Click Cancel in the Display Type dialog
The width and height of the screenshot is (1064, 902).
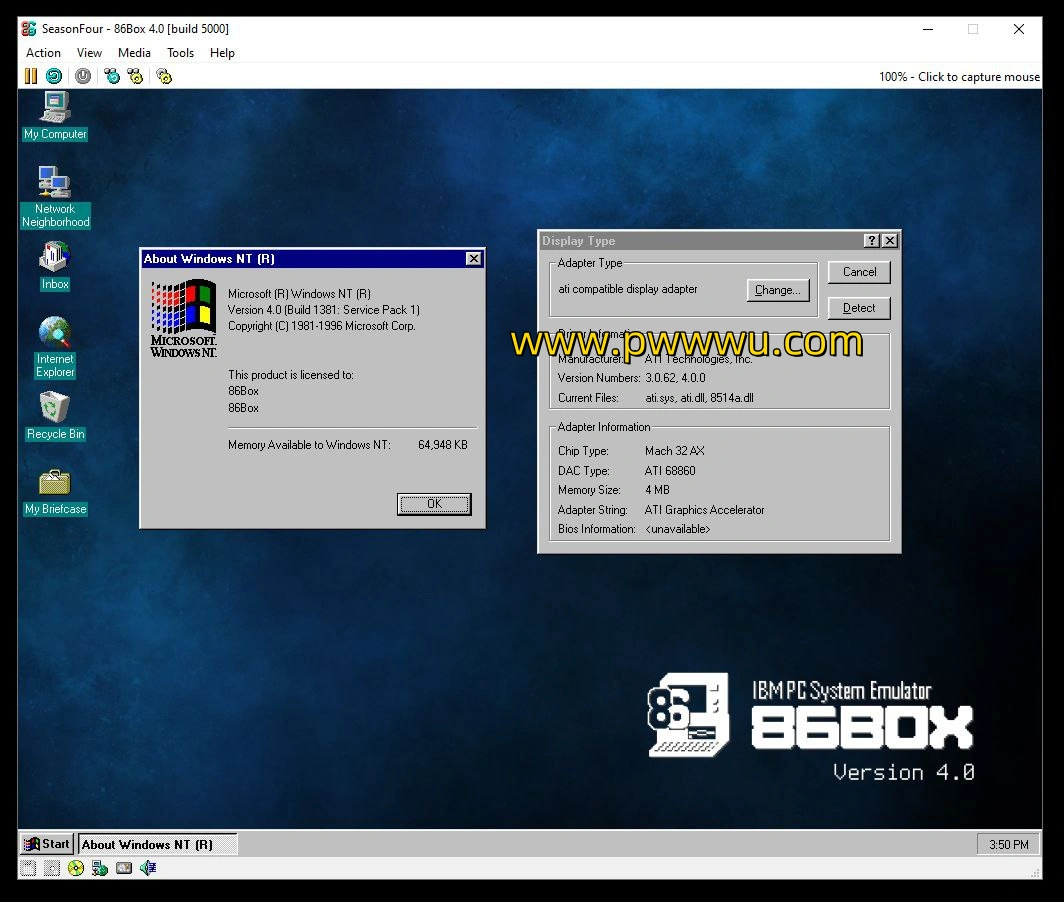(x=859, y=272)
